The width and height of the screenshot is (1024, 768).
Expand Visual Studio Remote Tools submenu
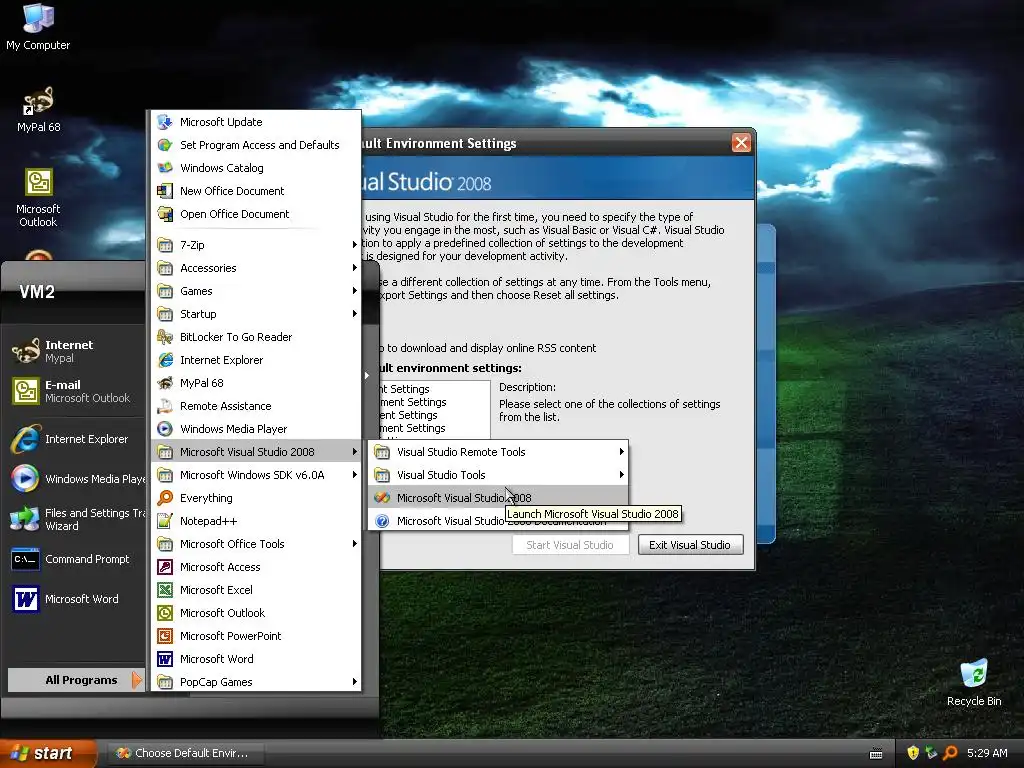[x=498, y=452]
